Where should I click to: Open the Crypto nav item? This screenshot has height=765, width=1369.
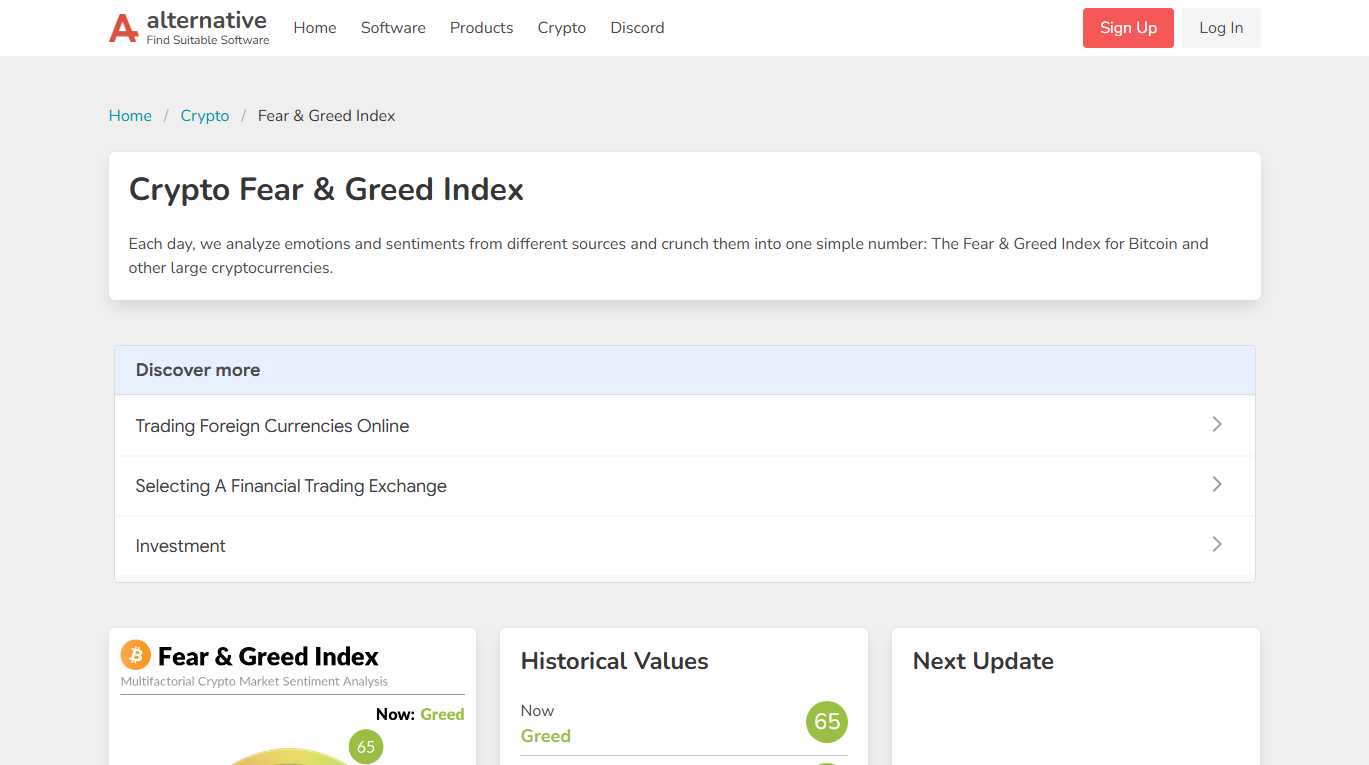(x=562, y=28)
